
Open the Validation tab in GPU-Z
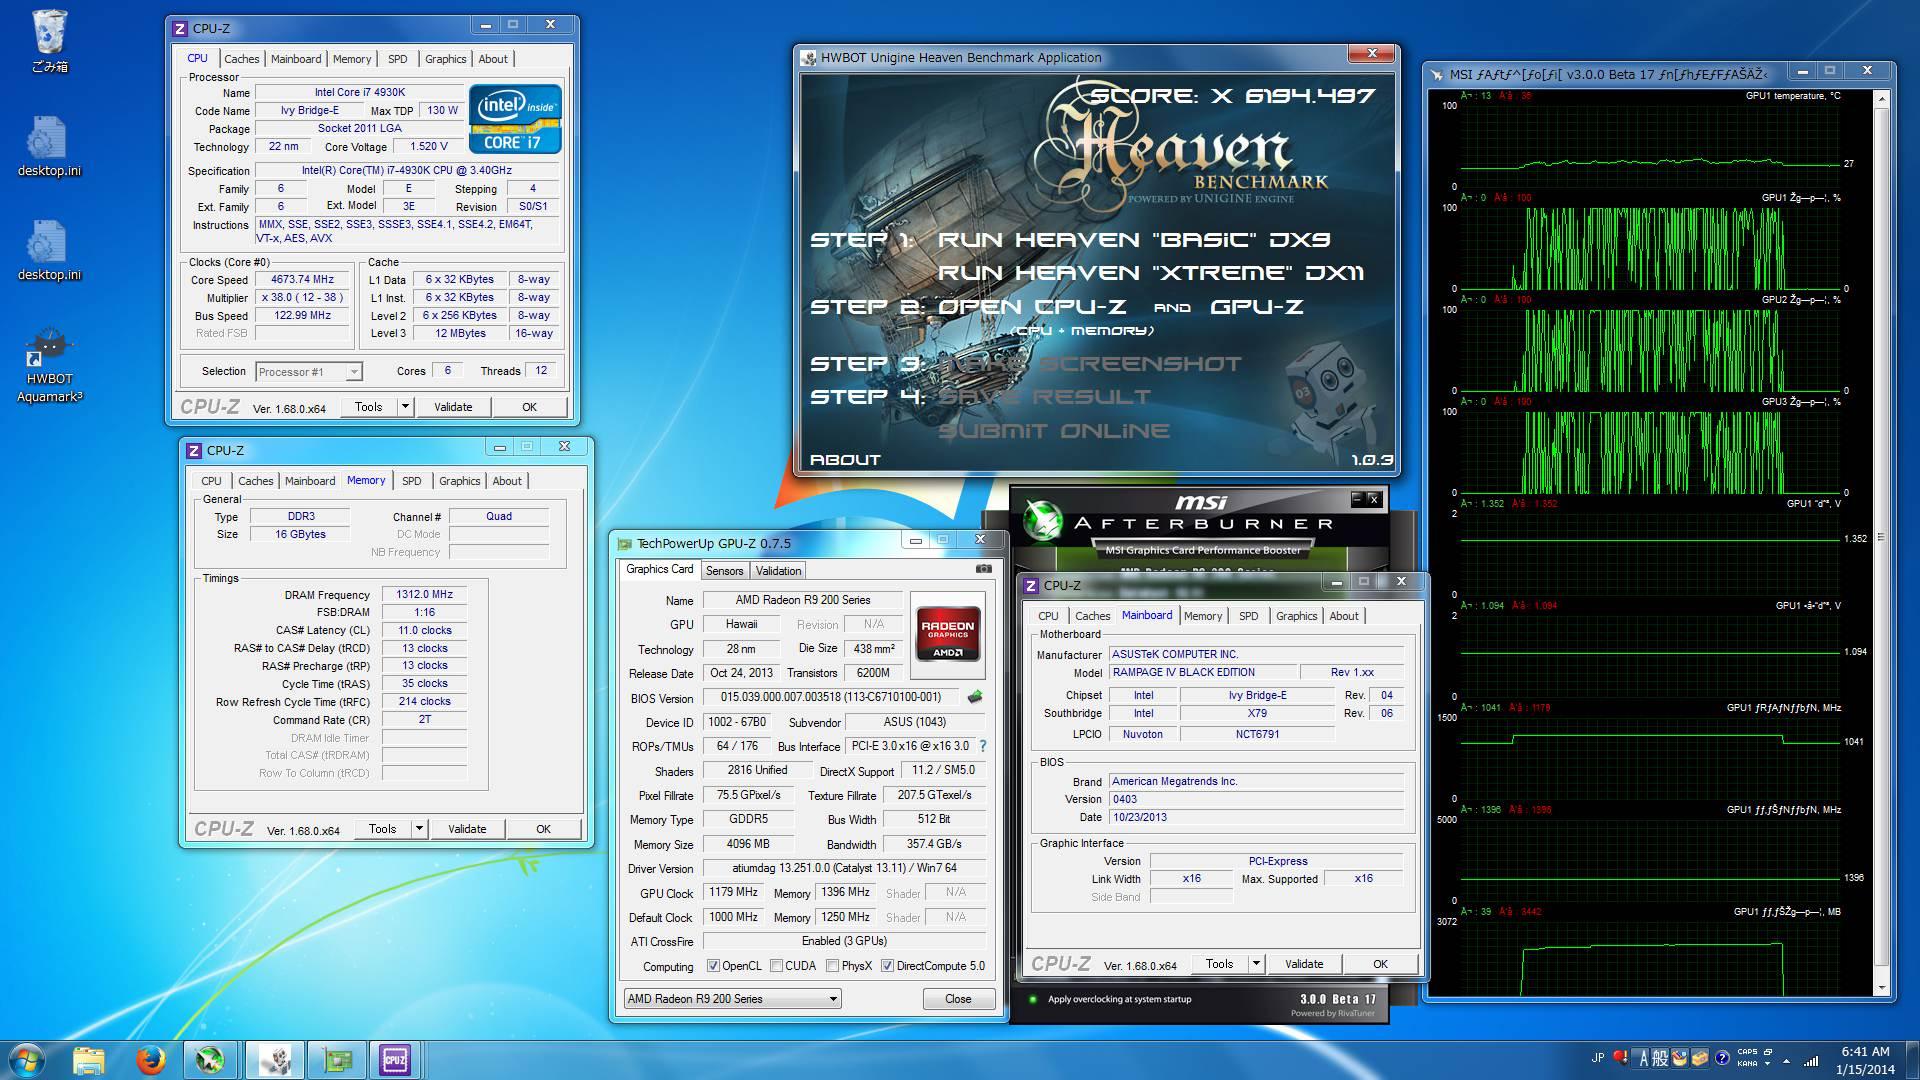pos(778,571)
